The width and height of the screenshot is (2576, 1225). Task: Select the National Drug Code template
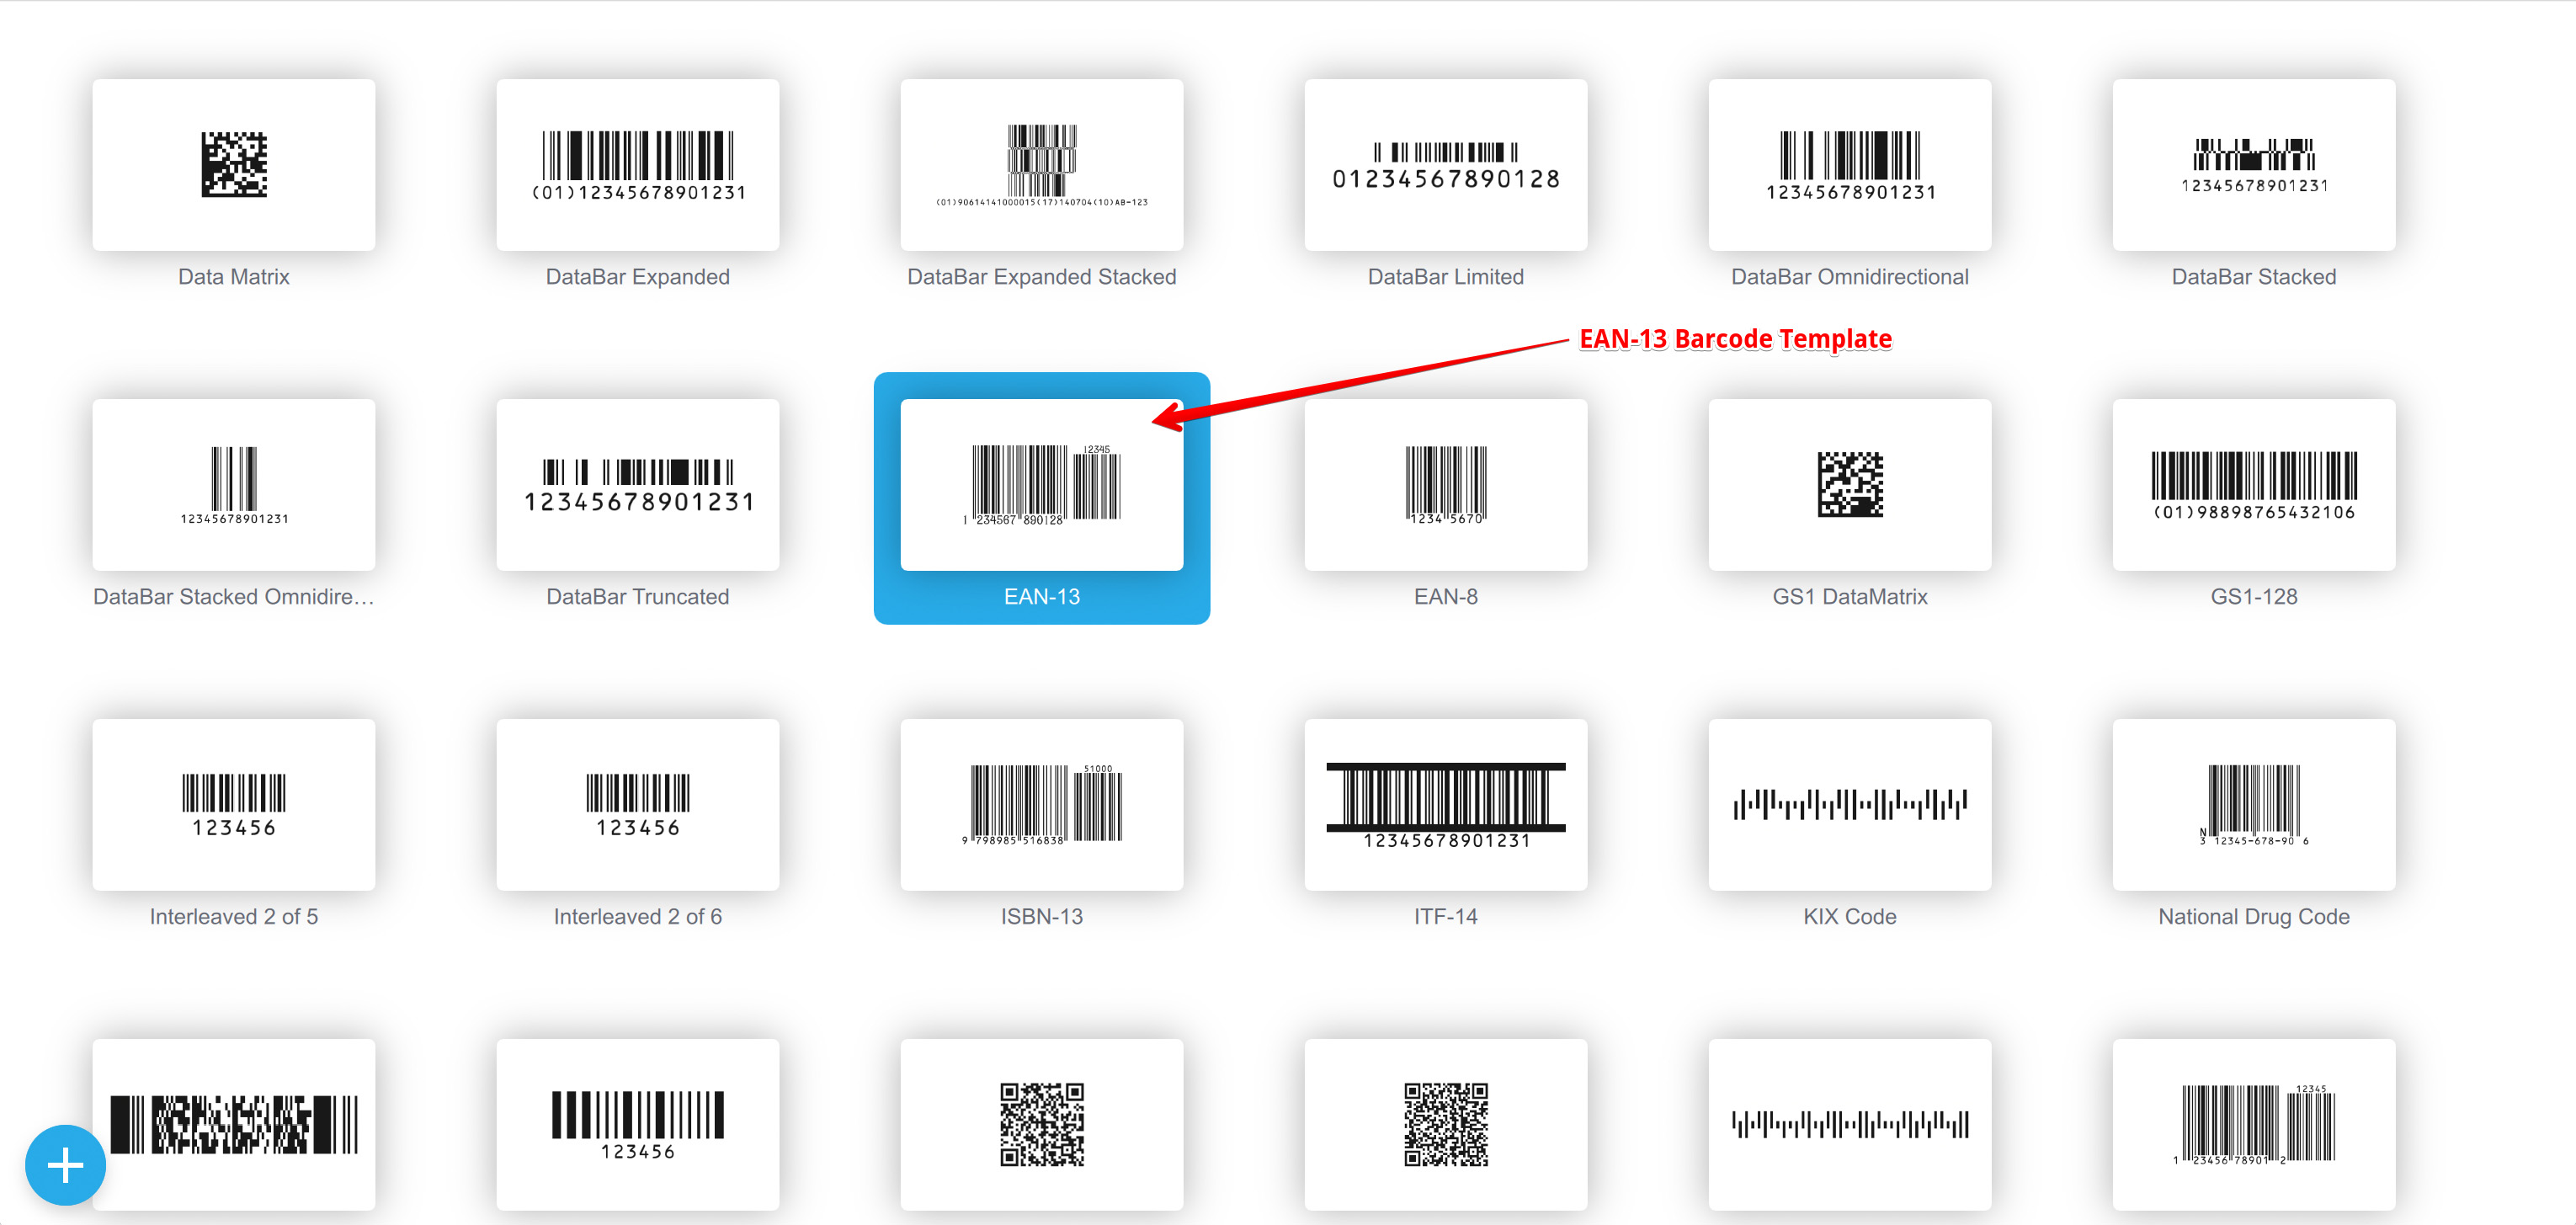2253,805
